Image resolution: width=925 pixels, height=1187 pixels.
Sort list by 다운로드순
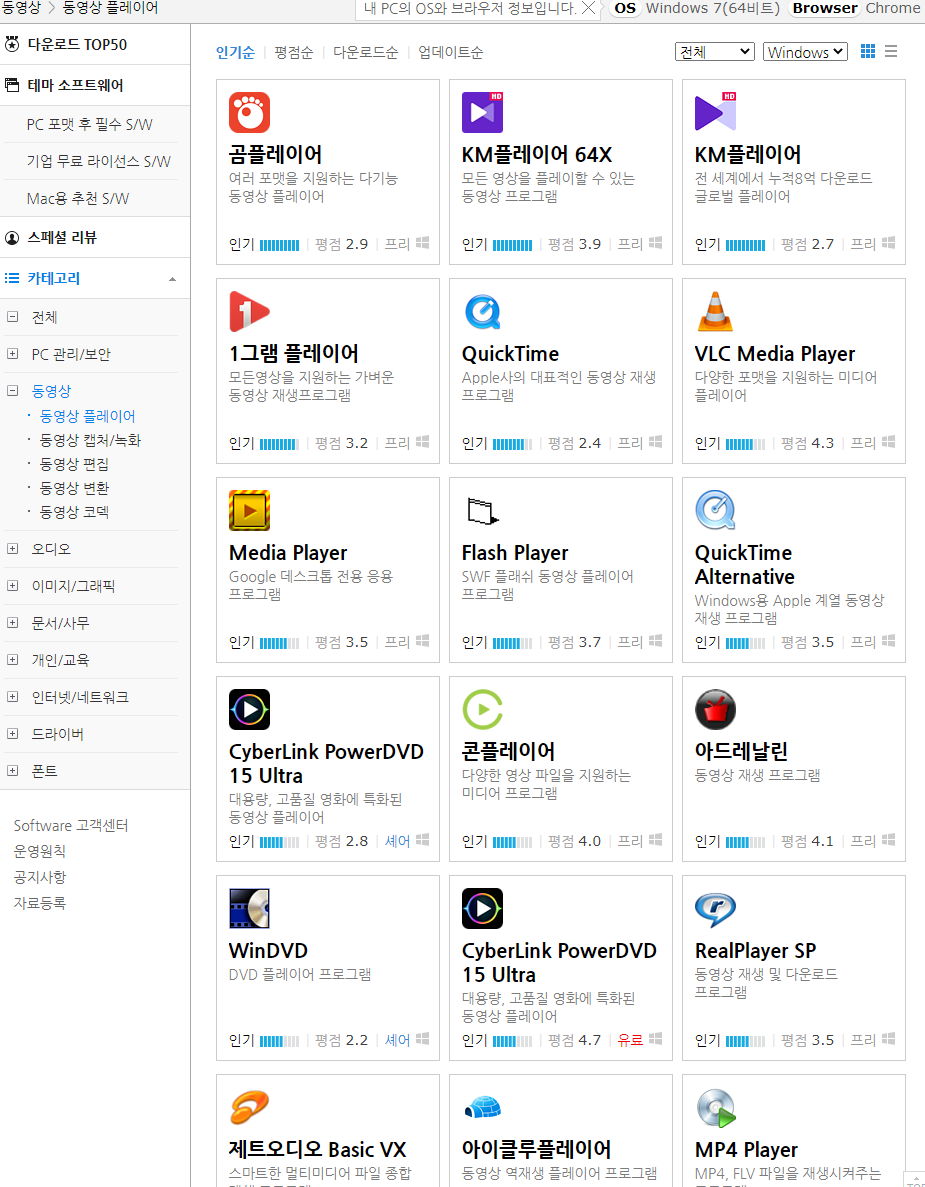click(365, 52)
